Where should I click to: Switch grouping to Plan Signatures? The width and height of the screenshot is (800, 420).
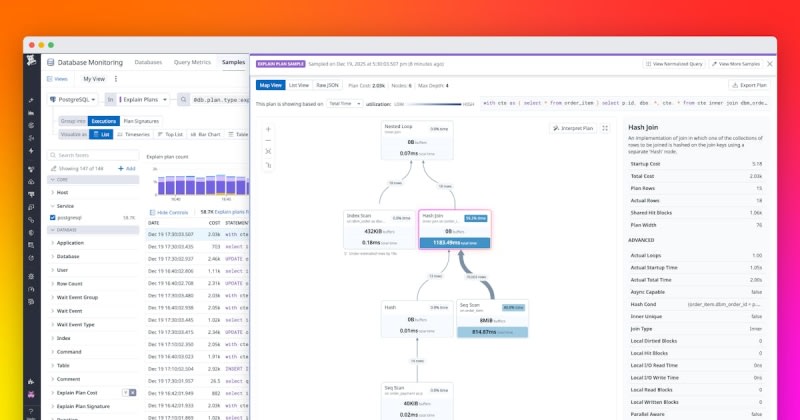click(140, 120)
